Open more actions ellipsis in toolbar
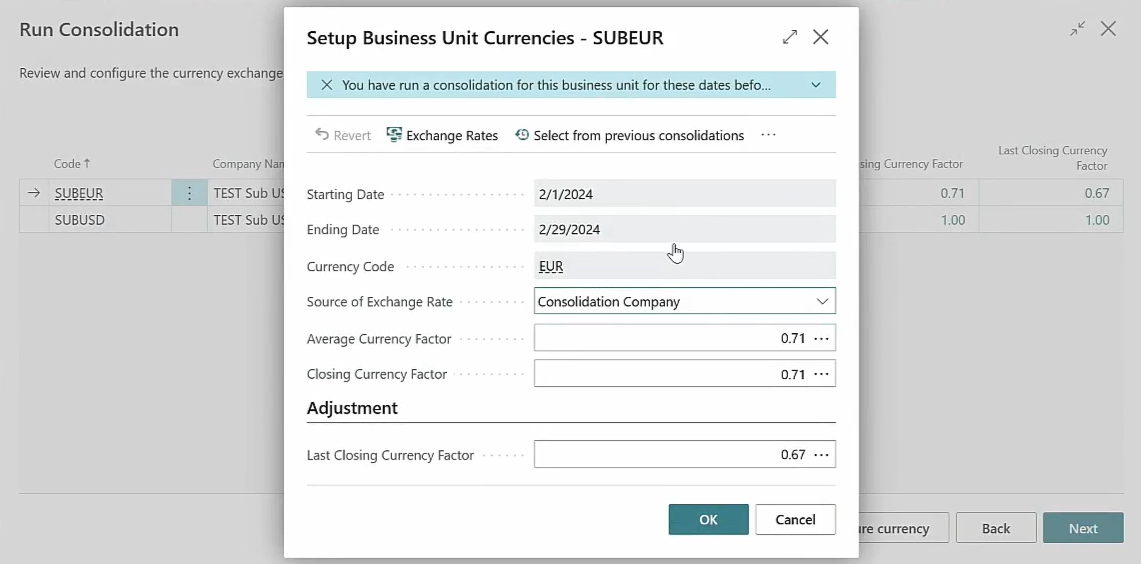Screen dimensions: 1141x564 click(768, 135)
